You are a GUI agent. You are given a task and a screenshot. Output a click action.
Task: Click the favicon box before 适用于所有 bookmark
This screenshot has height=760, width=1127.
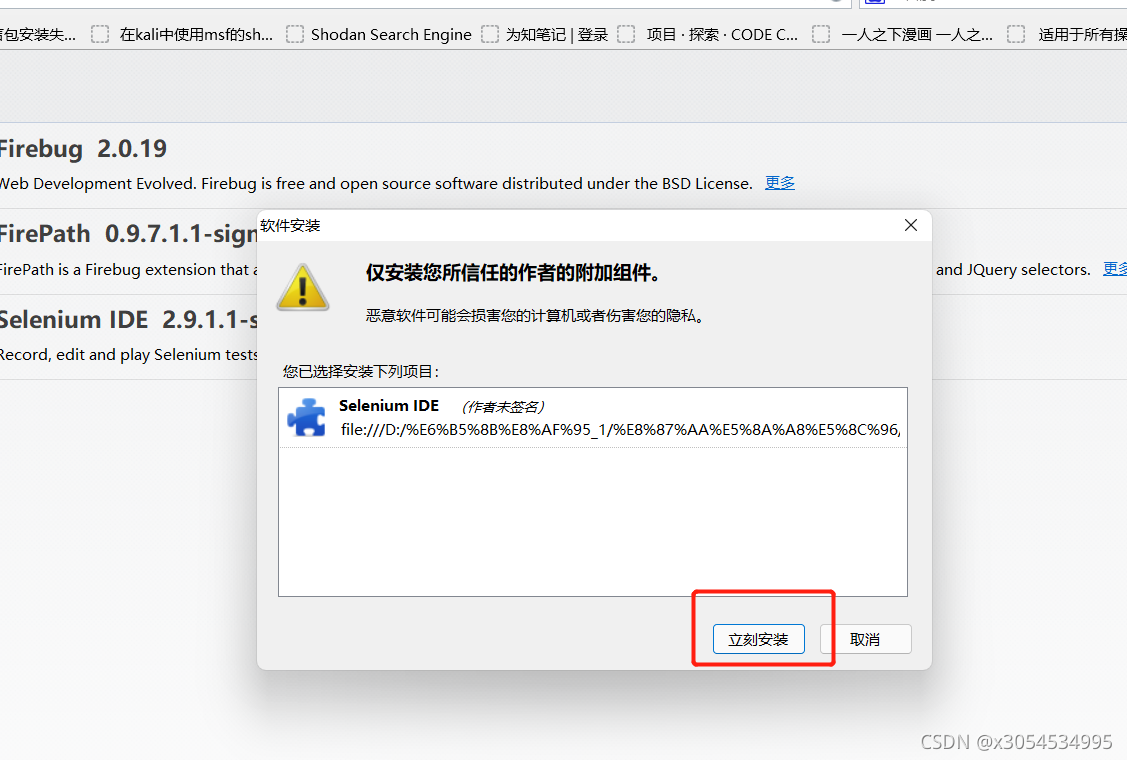(x=1016, y=34)
